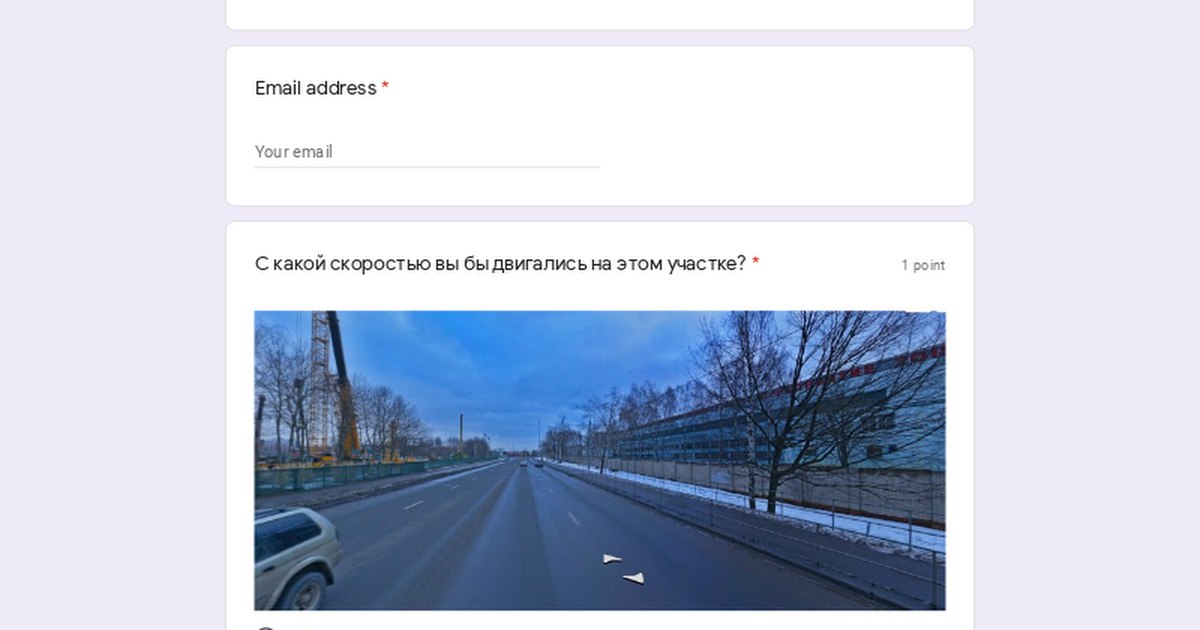Click the lower white navigation arrow on the road

633,577
